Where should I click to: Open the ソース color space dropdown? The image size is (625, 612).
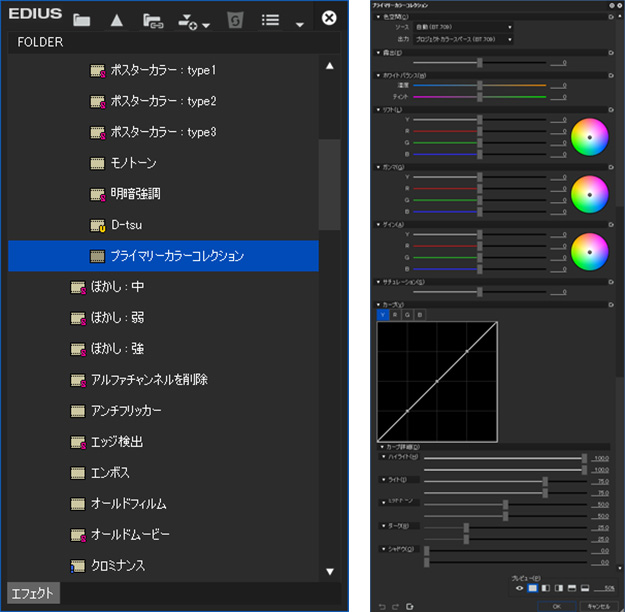[463, 28]
